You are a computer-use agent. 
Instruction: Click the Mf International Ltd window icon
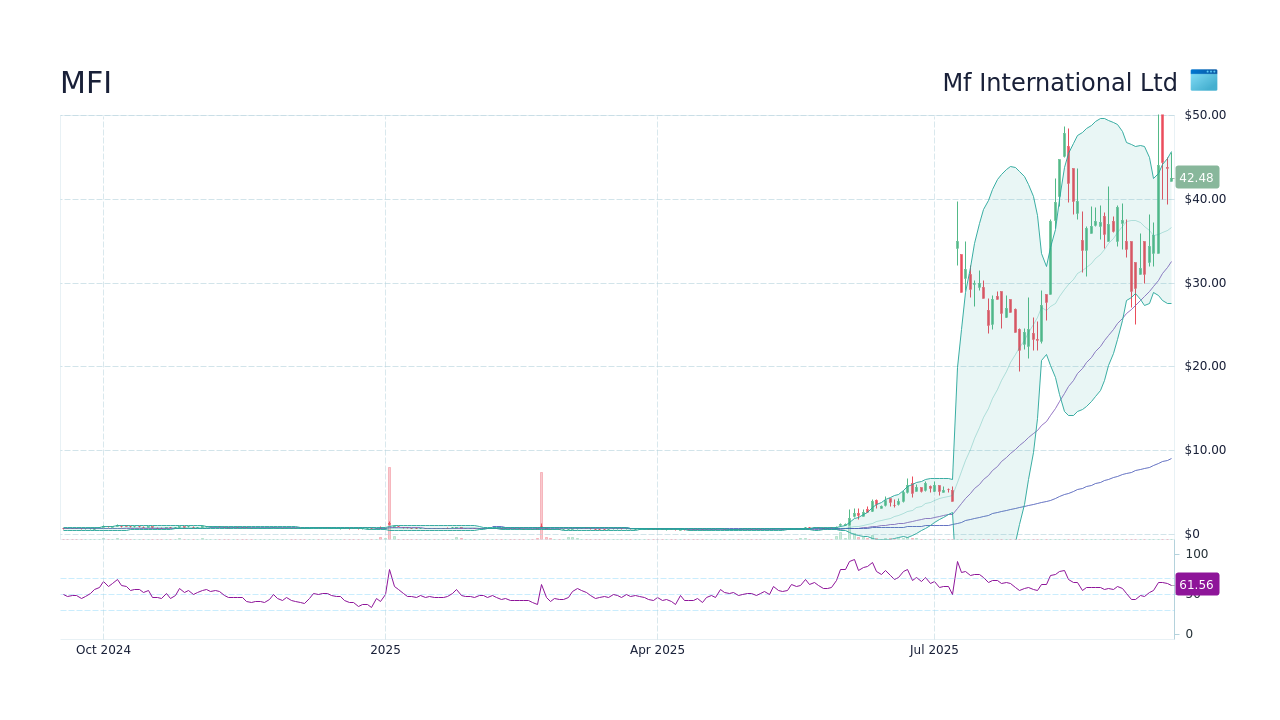[x=1203, y=81]
